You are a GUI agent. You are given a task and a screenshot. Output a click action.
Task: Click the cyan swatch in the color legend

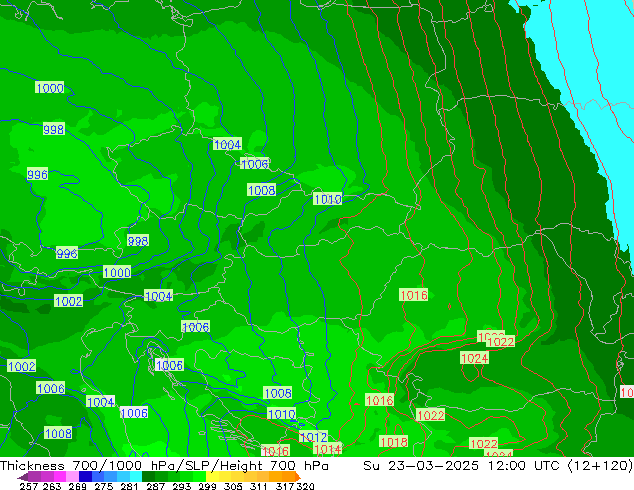pyautogui.click(x=136, y=477)
